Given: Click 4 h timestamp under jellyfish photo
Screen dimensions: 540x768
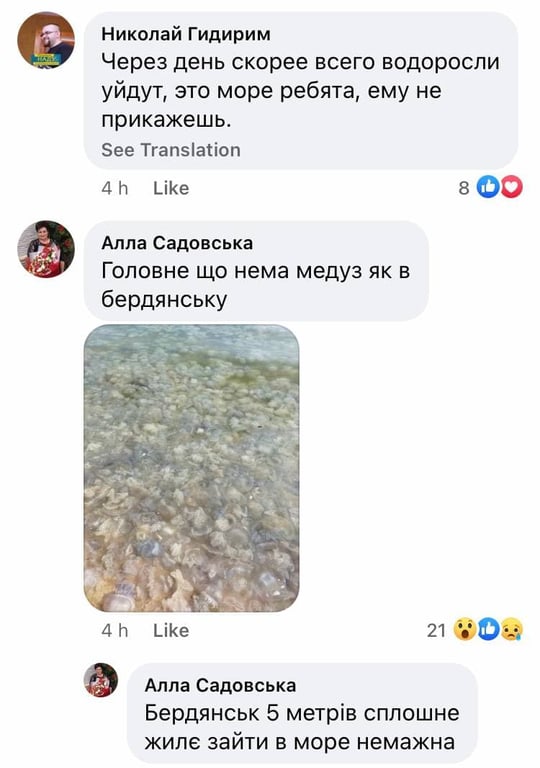Looking at the screenshot, I should tap(115, 630).
